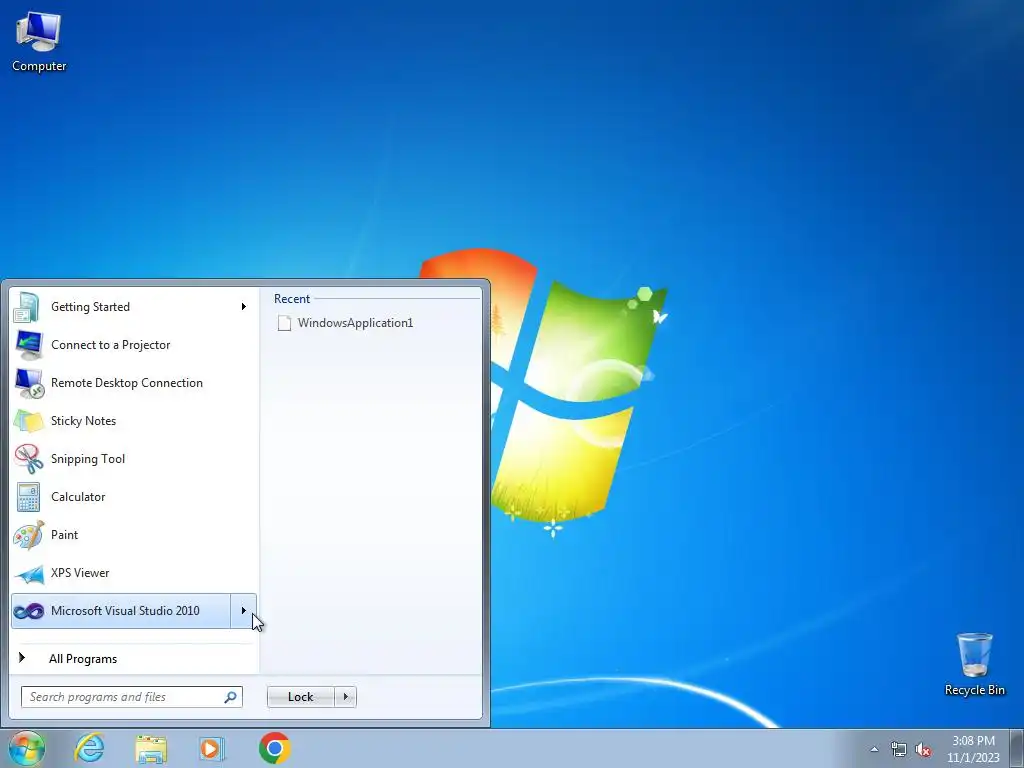Open XPS Viewer from Start menu

[134, 573]
